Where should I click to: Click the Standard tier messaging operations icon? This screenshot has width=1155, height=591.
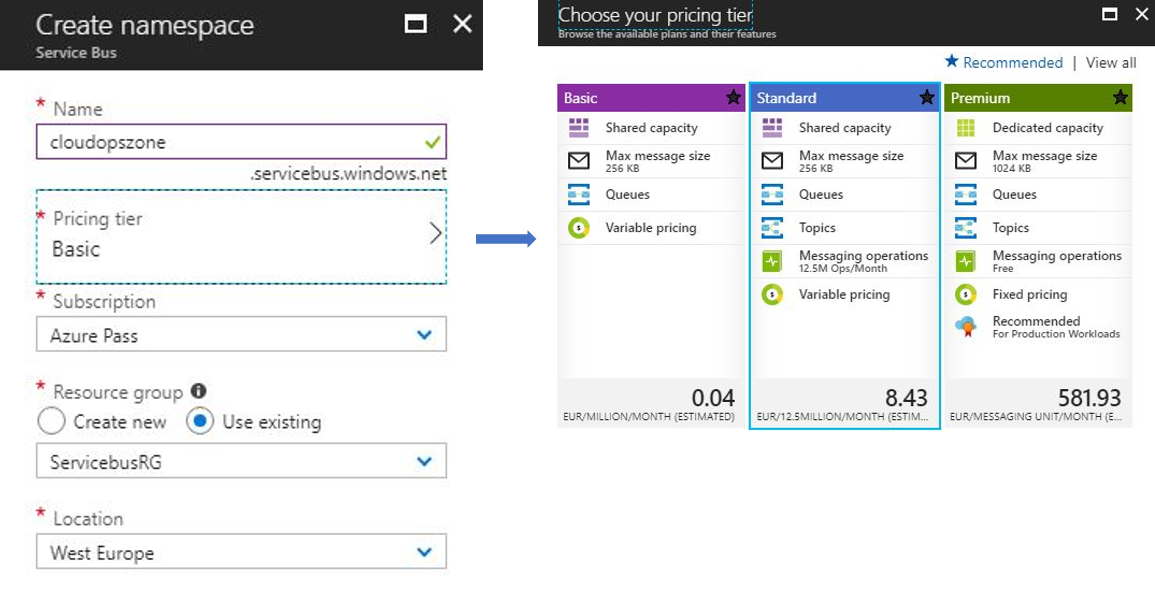pyautogui.click(x=772, y=261)
